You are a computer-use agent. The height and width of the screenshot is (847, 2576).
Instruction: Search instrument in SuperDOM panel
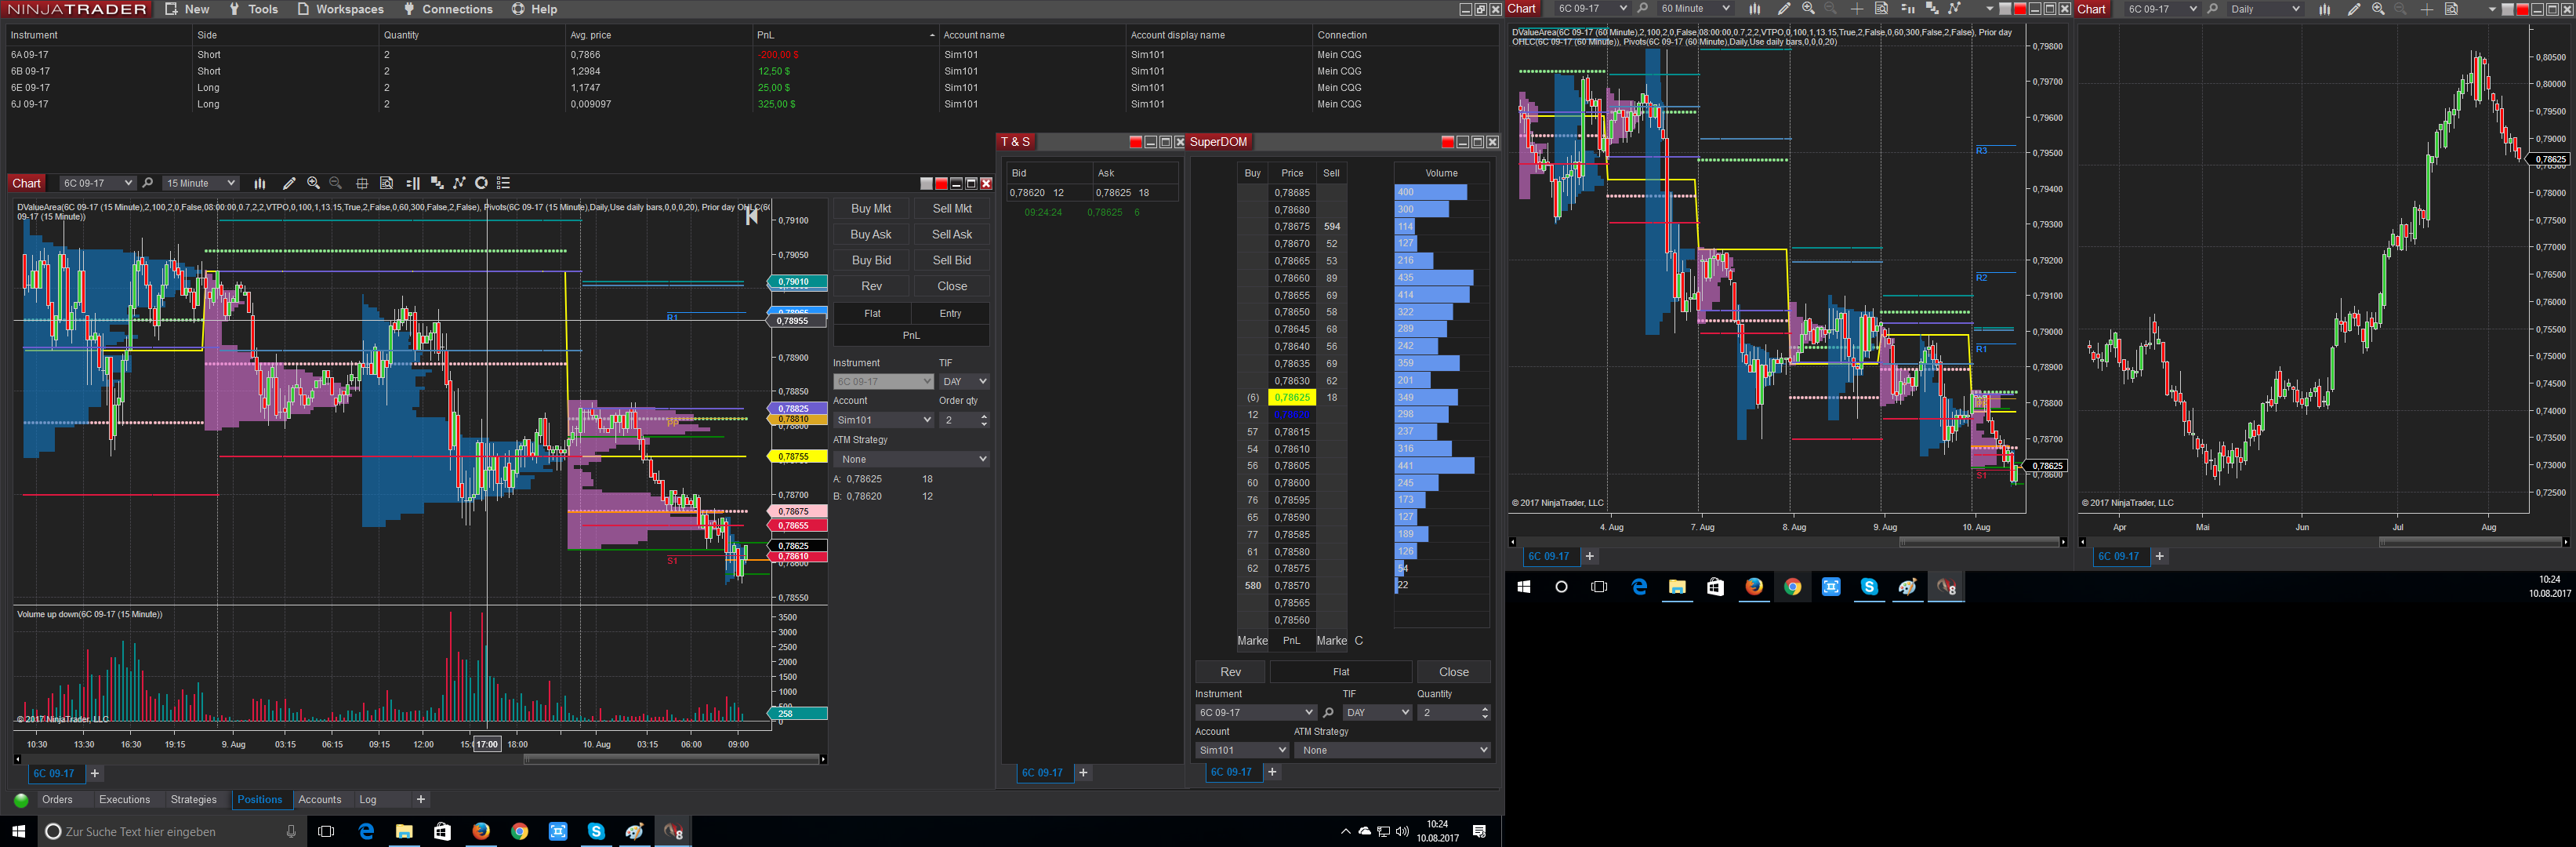coord(1328,713)
